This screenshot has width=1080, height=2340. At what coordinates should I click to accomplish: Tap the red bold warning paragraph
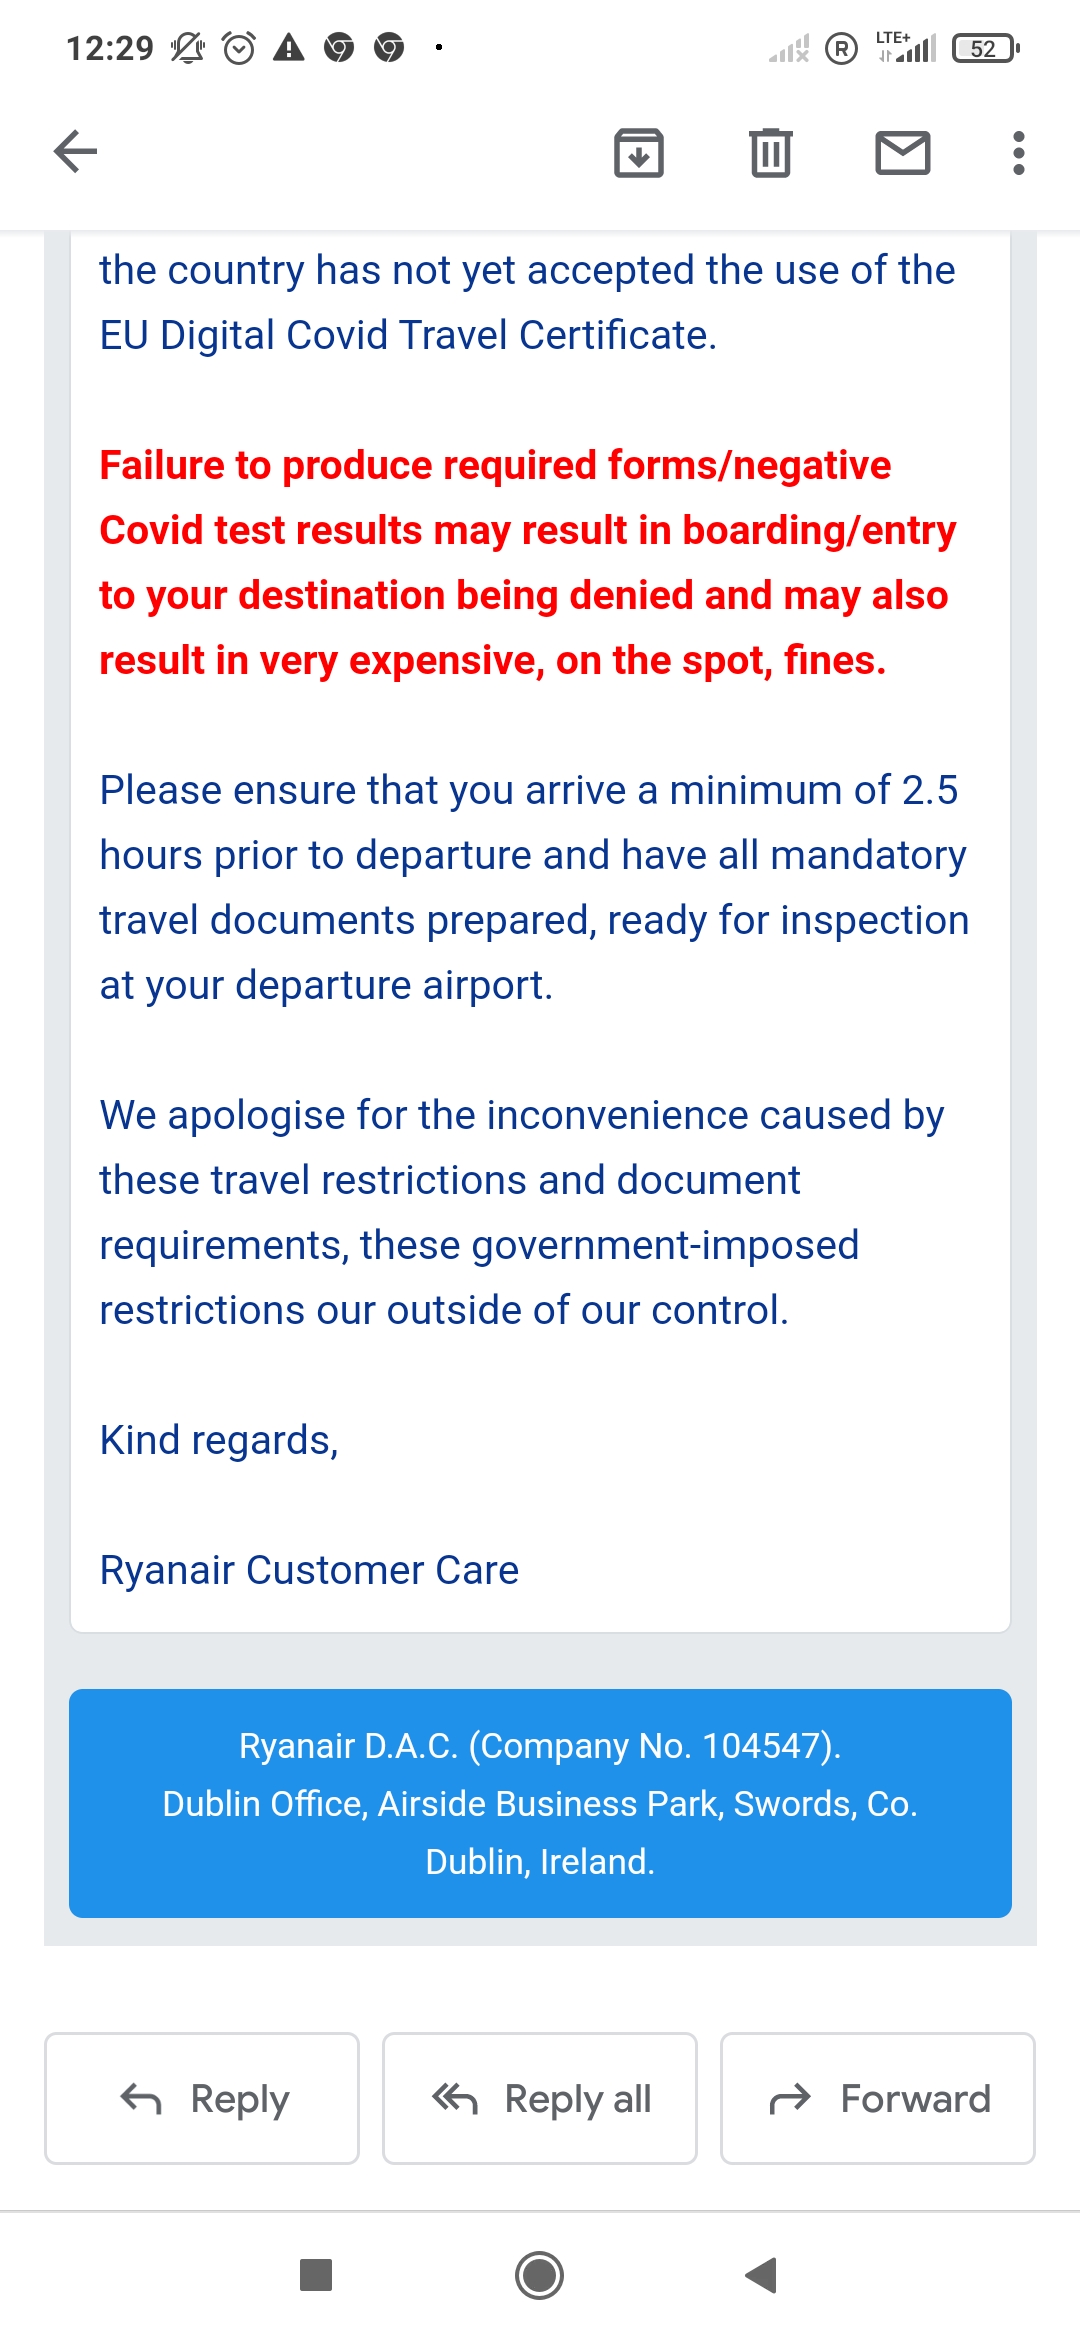(525, 563)
